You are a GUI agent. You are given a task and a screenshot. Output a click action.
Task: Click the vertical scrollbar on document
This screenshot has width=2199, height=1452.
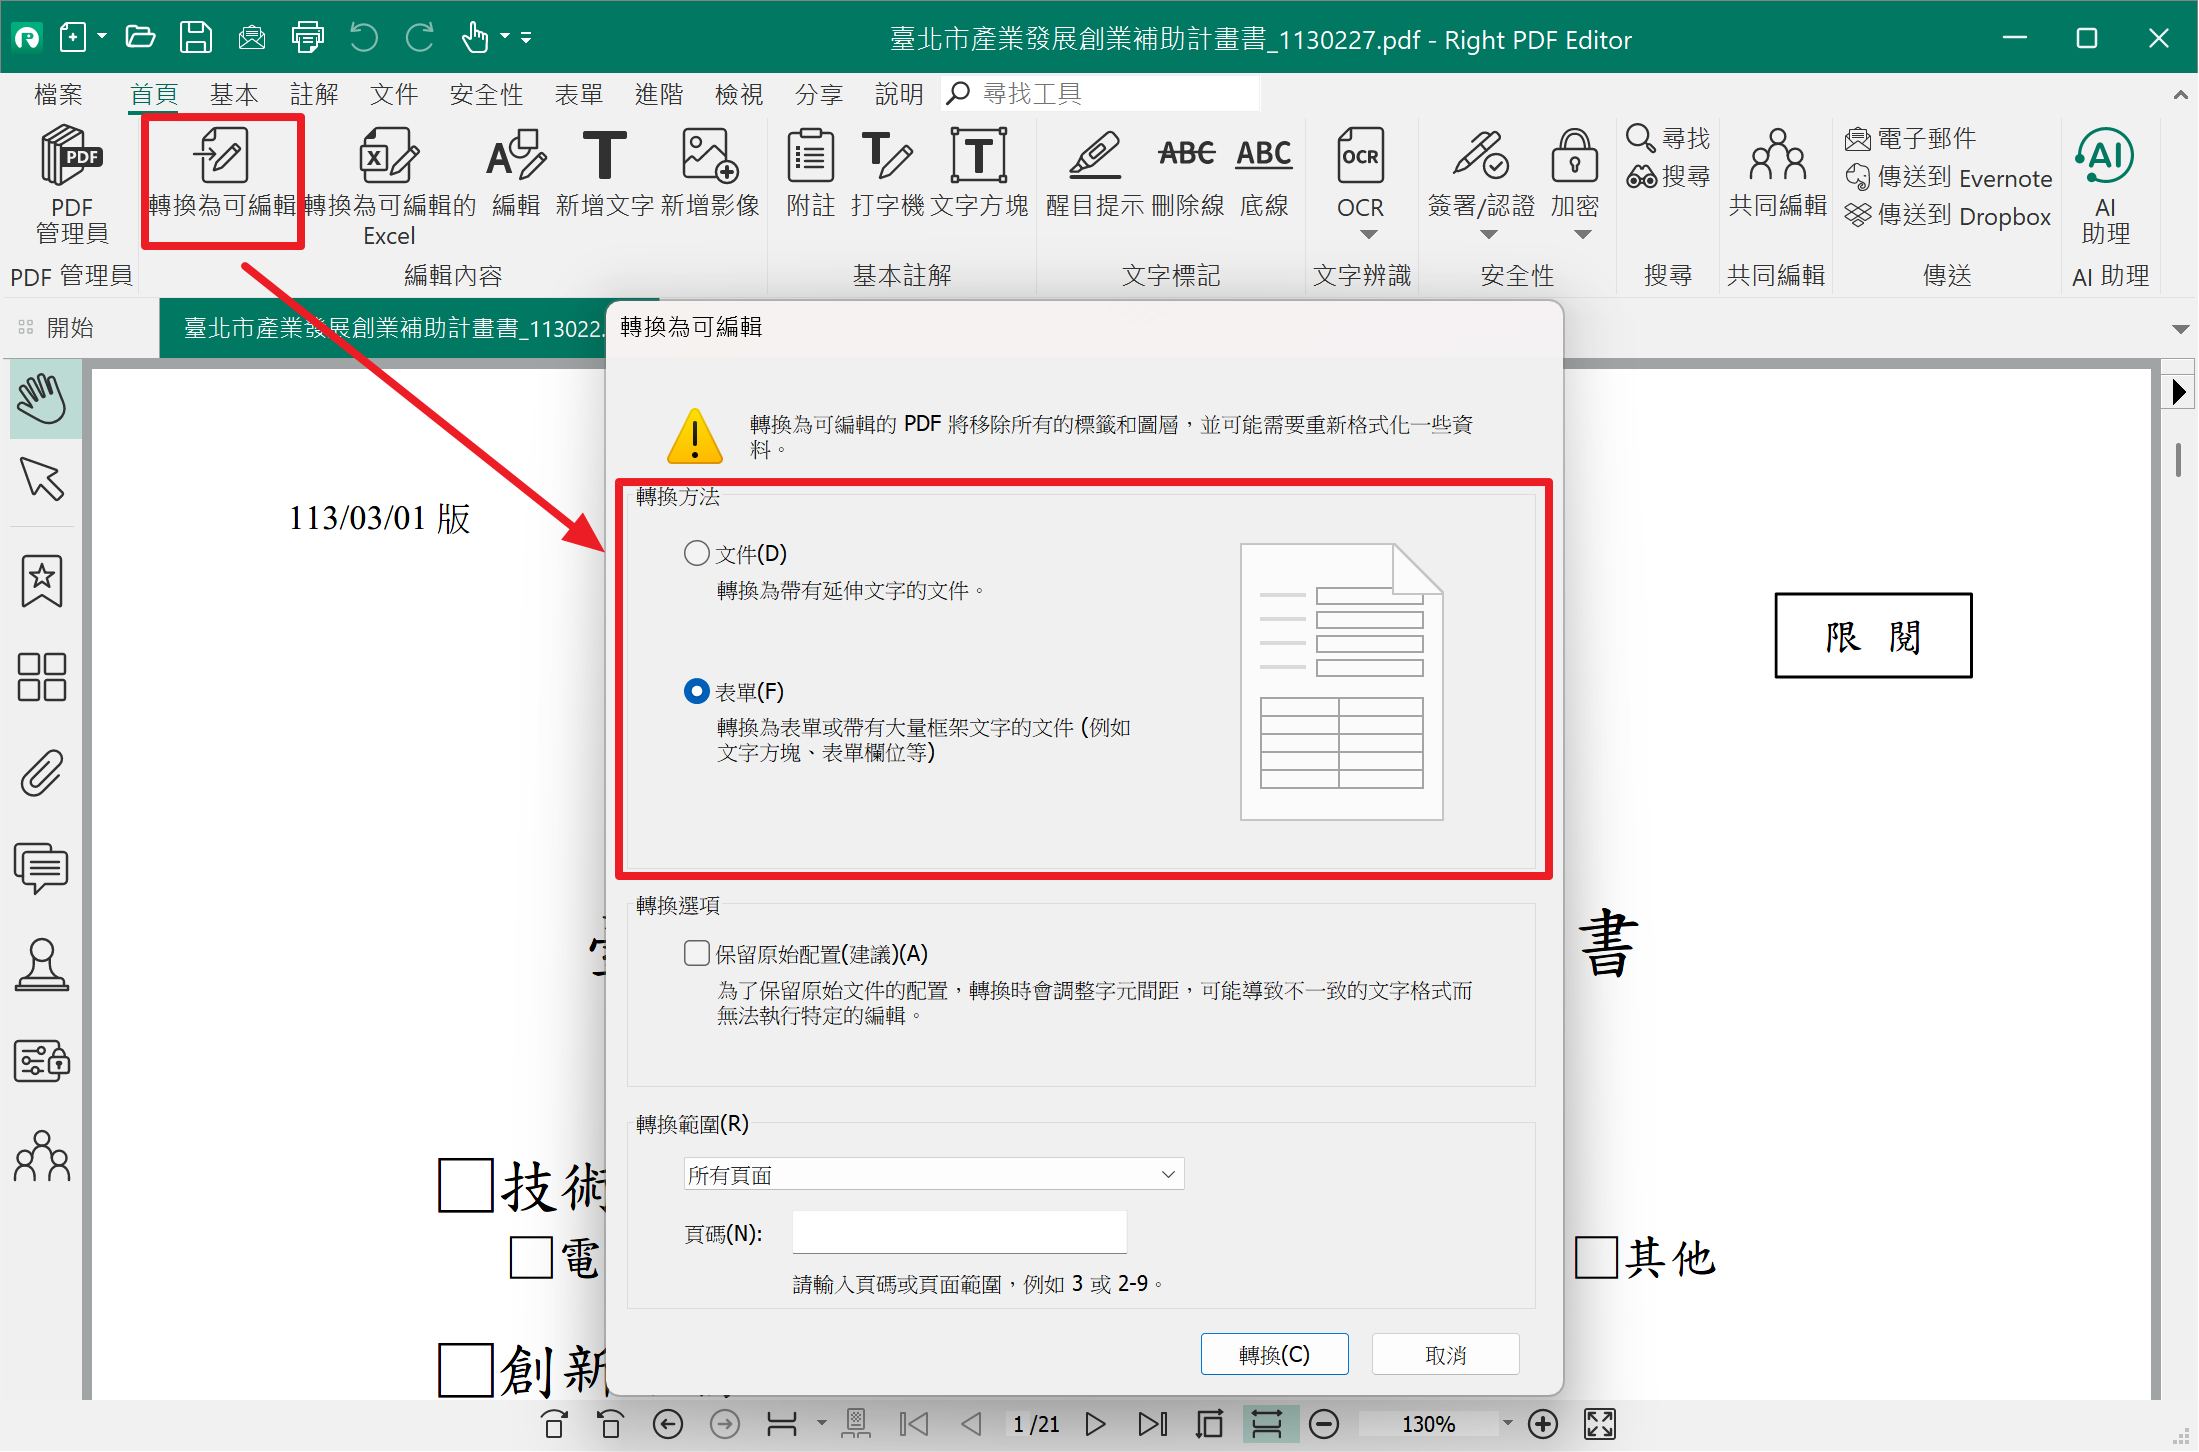[2178, 460]
